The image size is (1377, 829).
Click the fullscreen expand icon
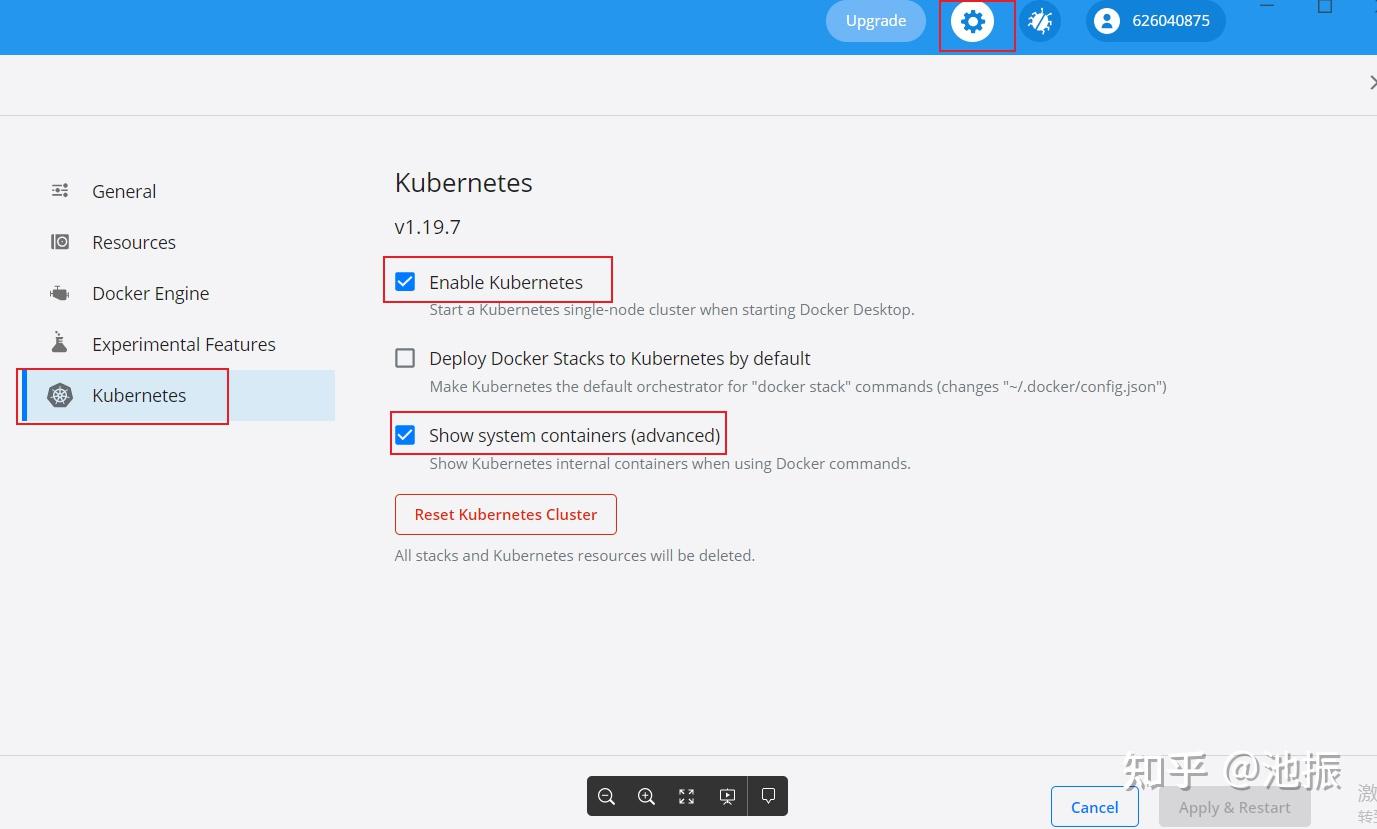coord(686,796)
